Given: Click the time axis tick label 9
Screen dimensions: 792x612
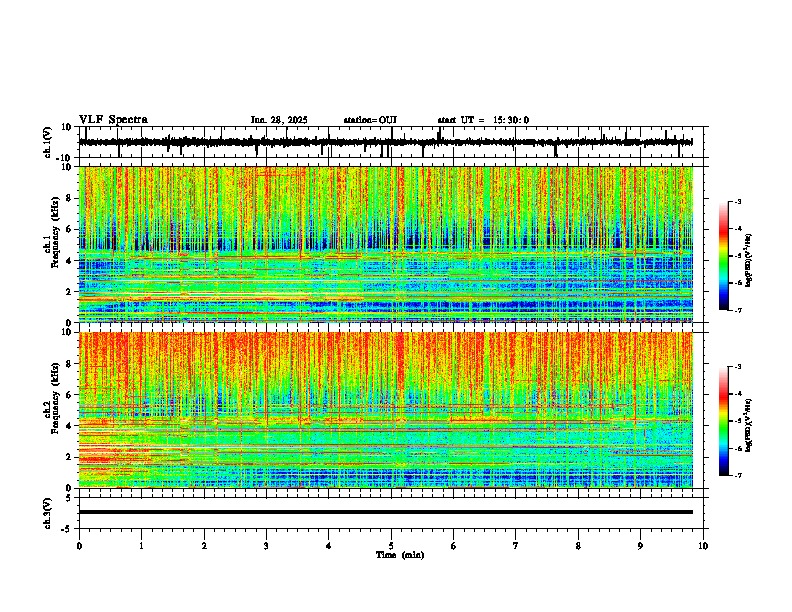Looking at the screenshot, I should [x=640, y=546].
